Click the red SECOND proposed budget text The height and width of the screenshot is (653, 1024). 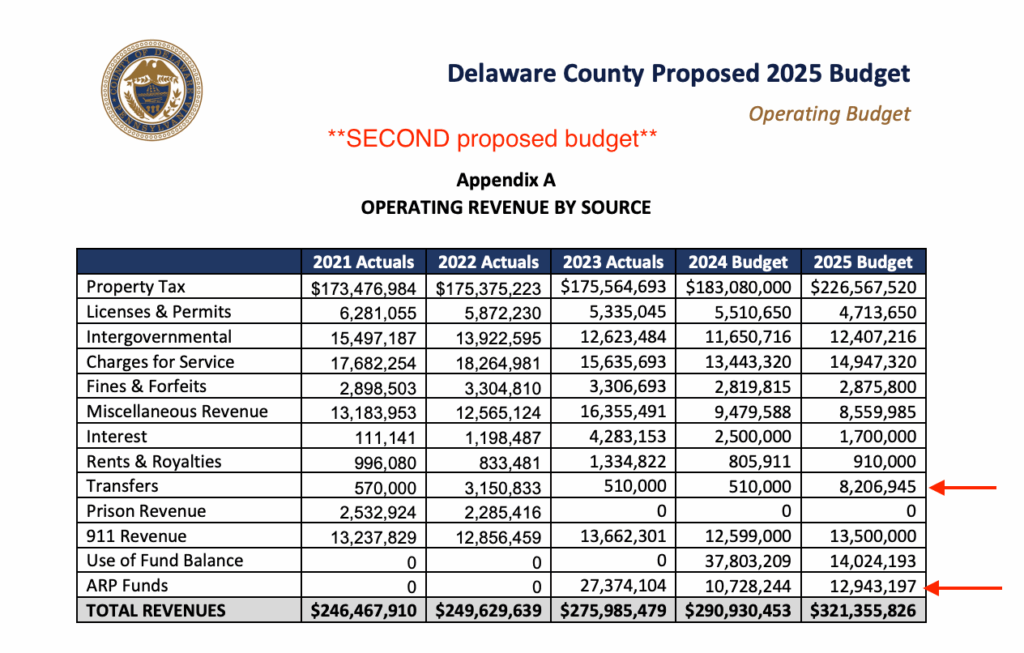click(492, 139)
